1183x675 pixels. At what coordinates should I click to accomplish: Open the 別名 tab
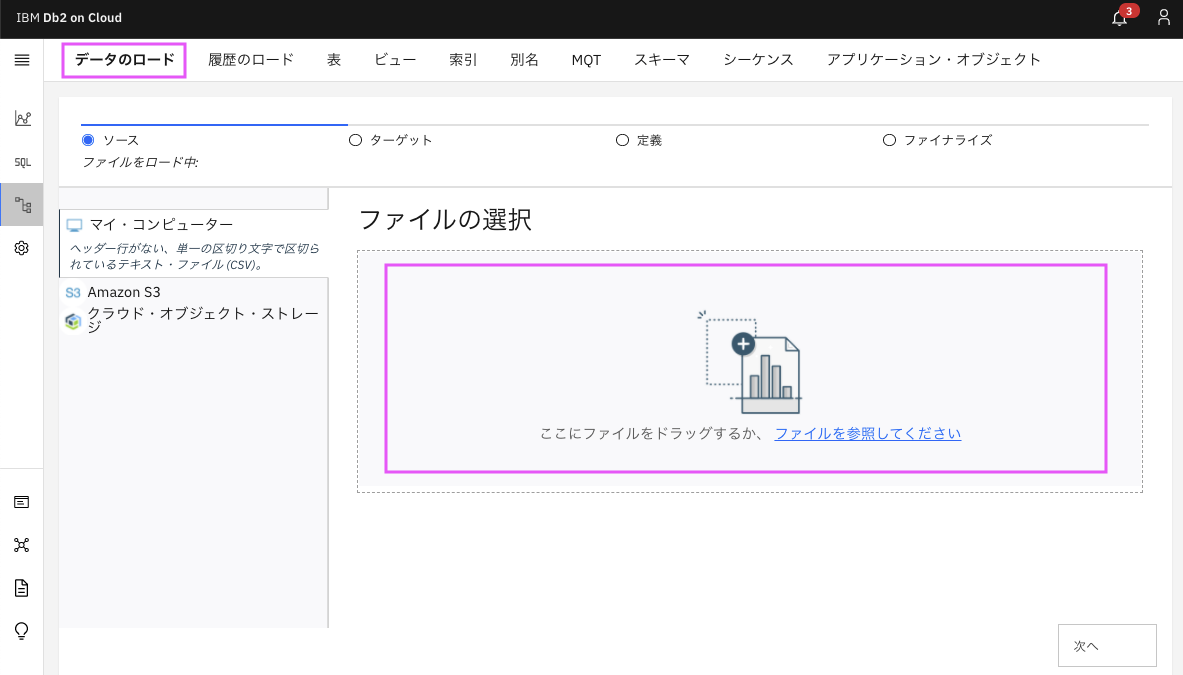click(524, 60)
